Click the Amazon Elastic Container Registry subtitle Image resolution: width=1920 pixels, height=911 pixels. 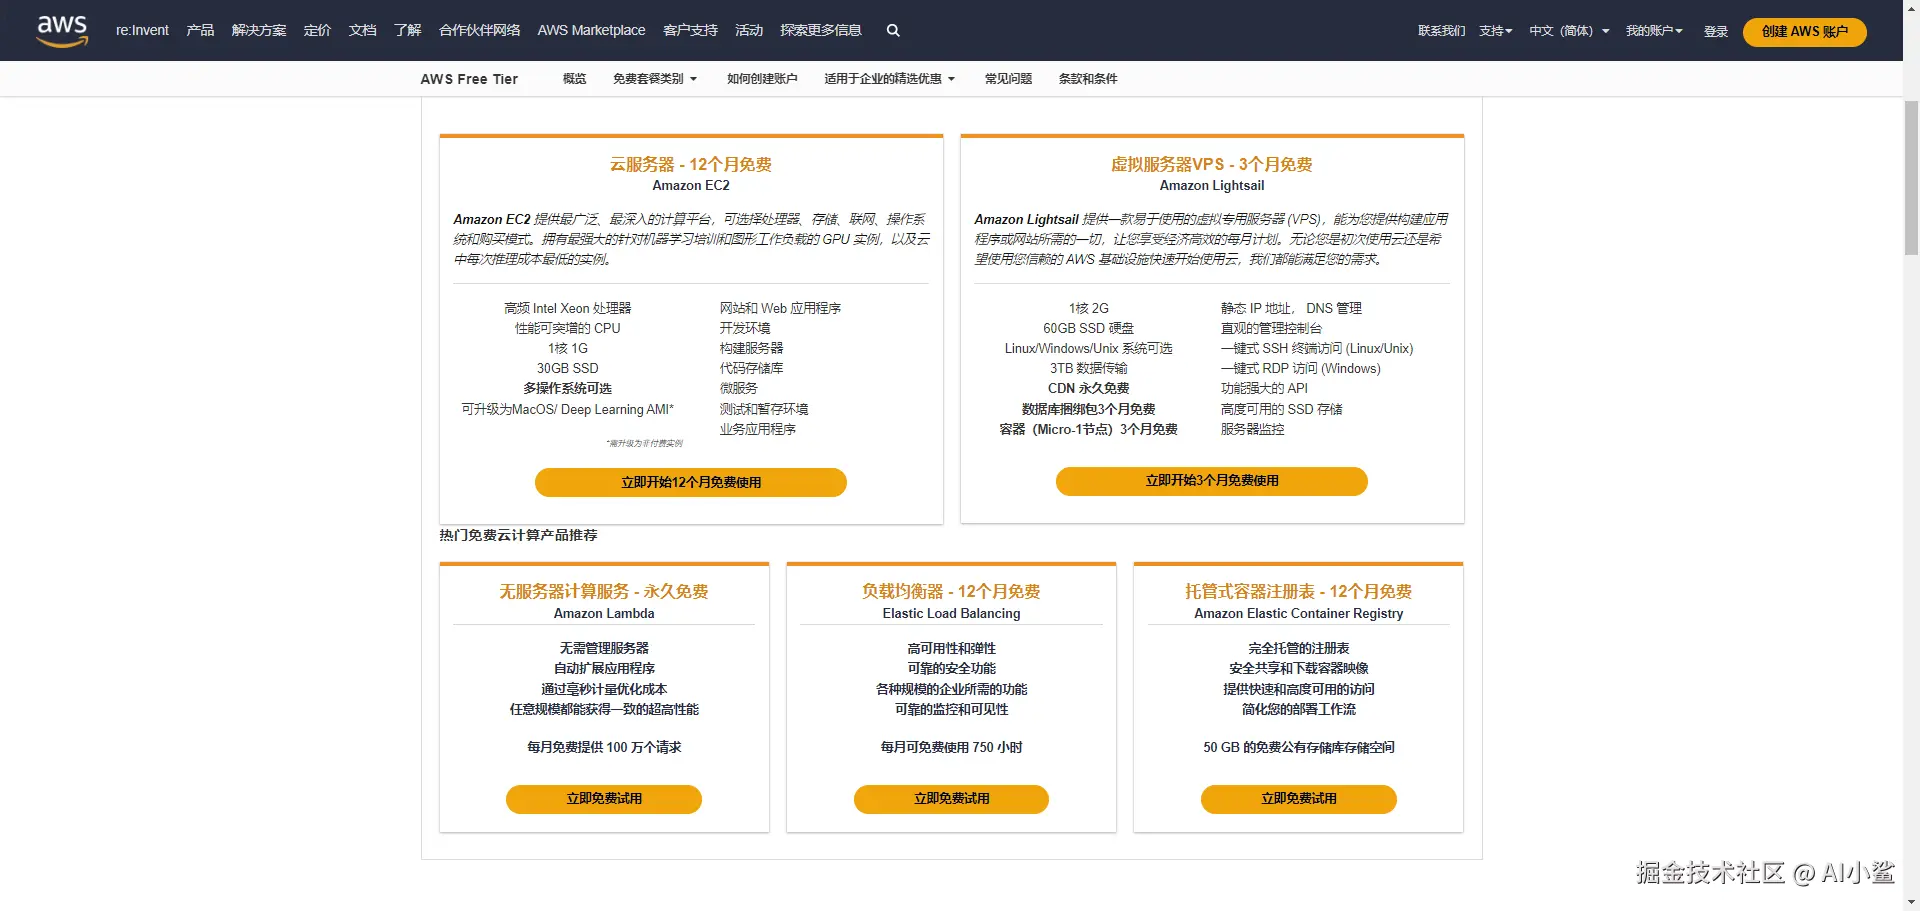tap(1299, 614)
